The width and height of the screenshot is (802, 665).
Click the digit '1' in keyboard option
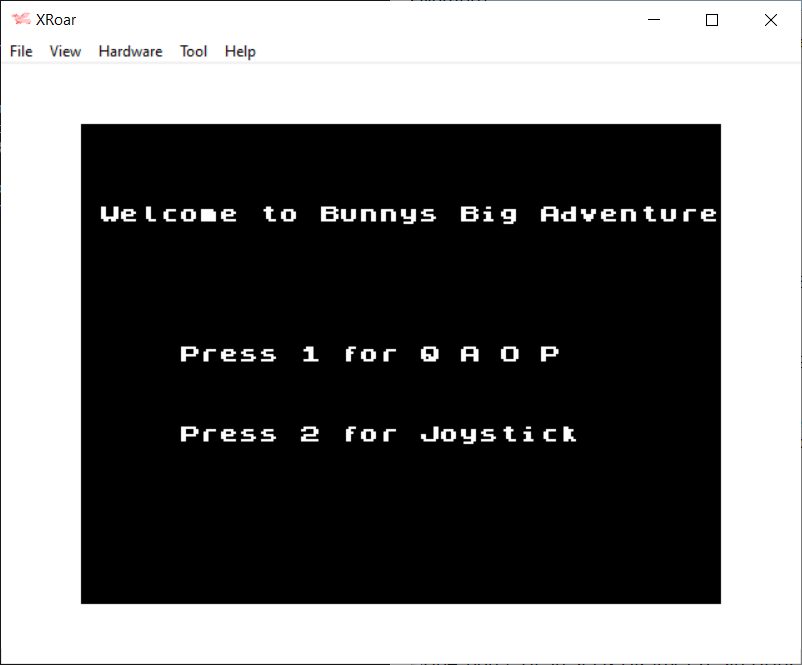pyautogui.click(x=310, y=354)
